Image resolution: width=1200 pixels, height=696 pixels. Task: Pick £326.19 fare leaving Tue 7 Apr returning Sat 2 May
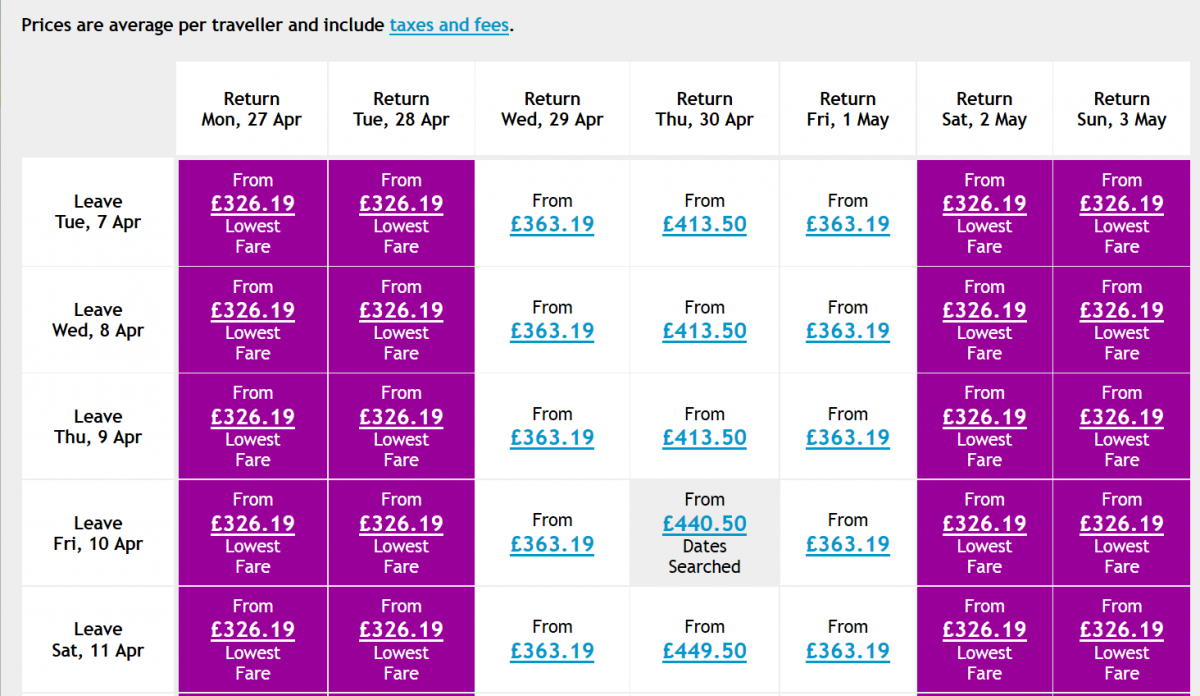pyautogui.click(x=984, y=203)
